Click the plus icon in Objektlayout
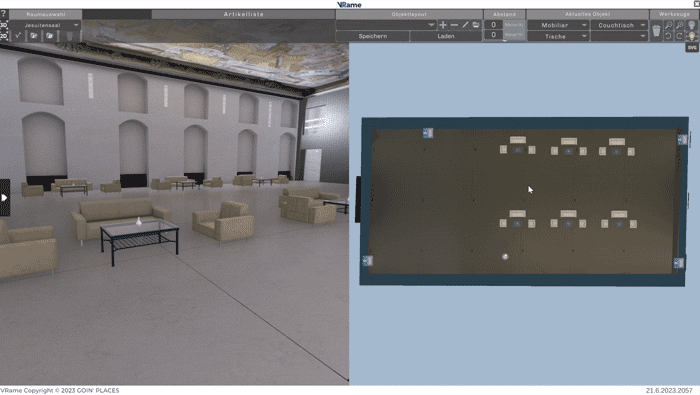The image size is (700, 395). click(x=442, y=25)
